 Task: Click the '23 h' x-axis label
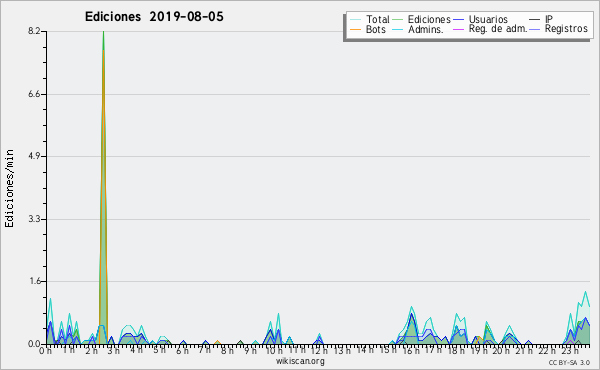569,351
